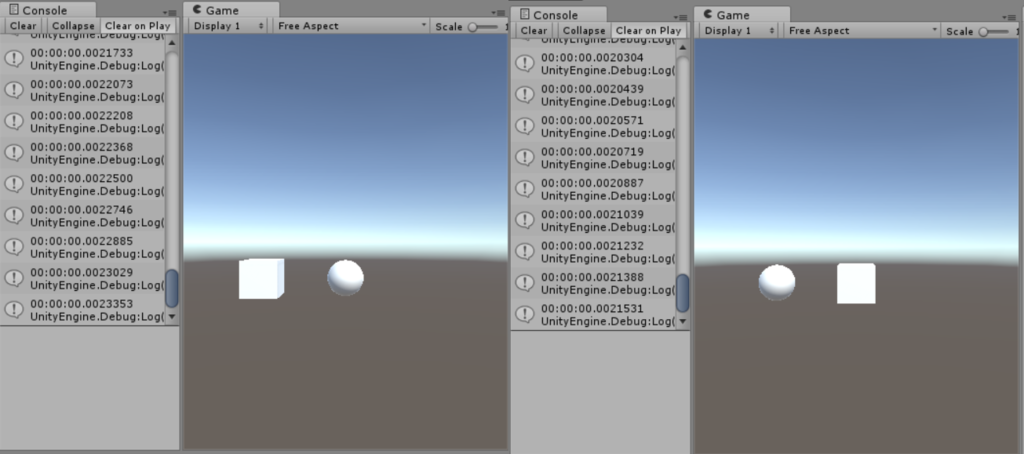Select the right Console tab

coord(558,14)
